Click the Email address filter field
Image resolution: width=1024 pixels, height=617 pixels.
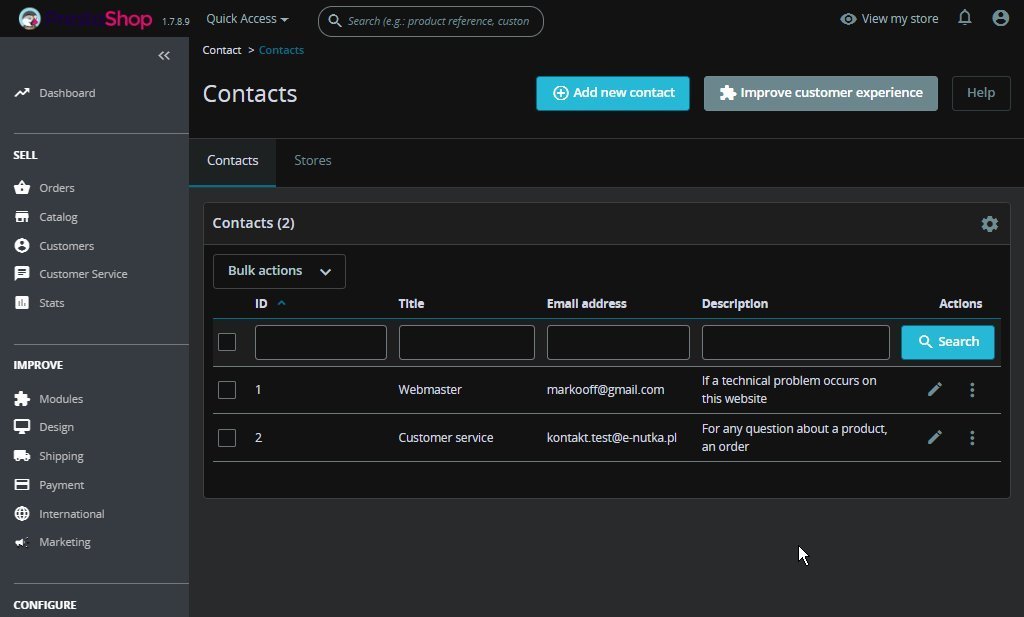(x=618, y=342)
